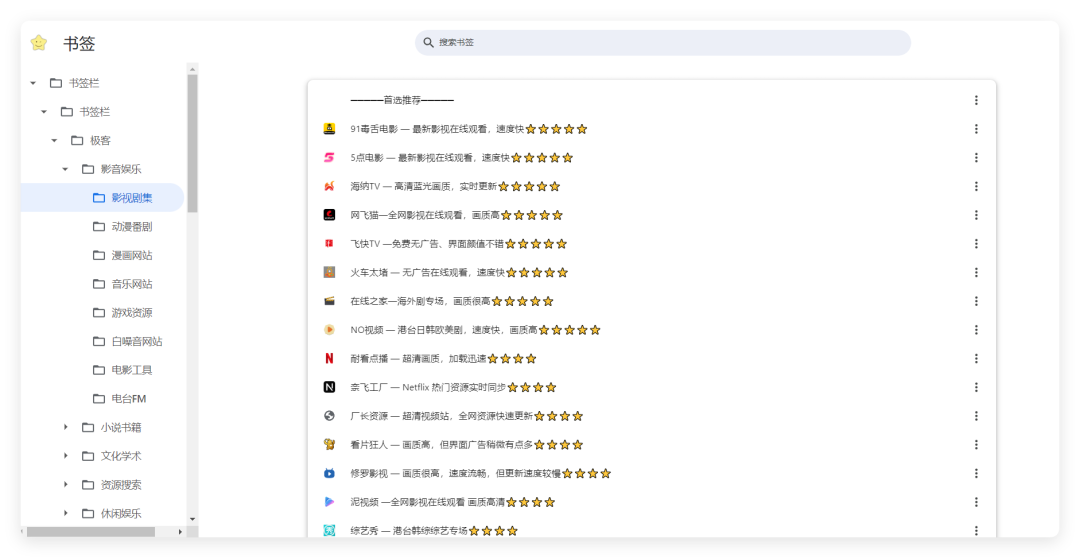Expand the 文化学术 folder arrow
Screen dimensions: 1080x558
tap(65, 456)
